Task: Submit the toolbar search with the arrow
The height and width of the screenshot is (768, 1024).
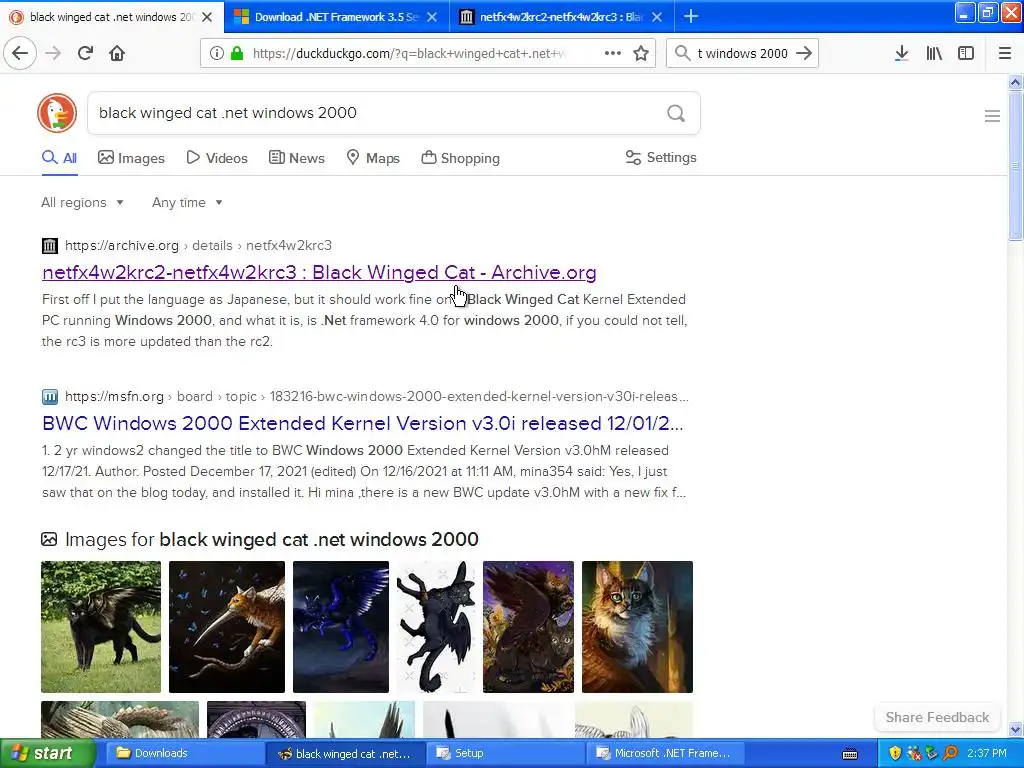Action: [804, 54]
